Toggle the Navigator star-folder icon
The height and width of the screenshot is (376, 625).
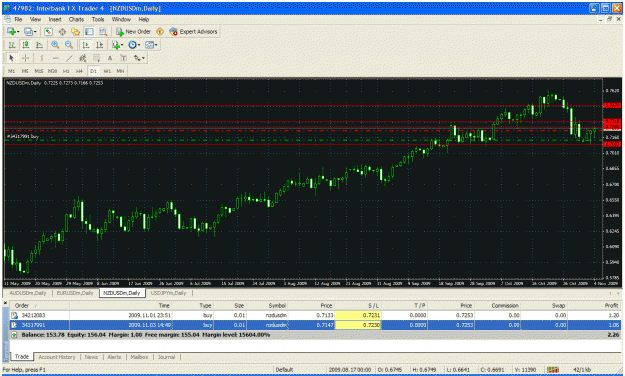click(75, 31)
